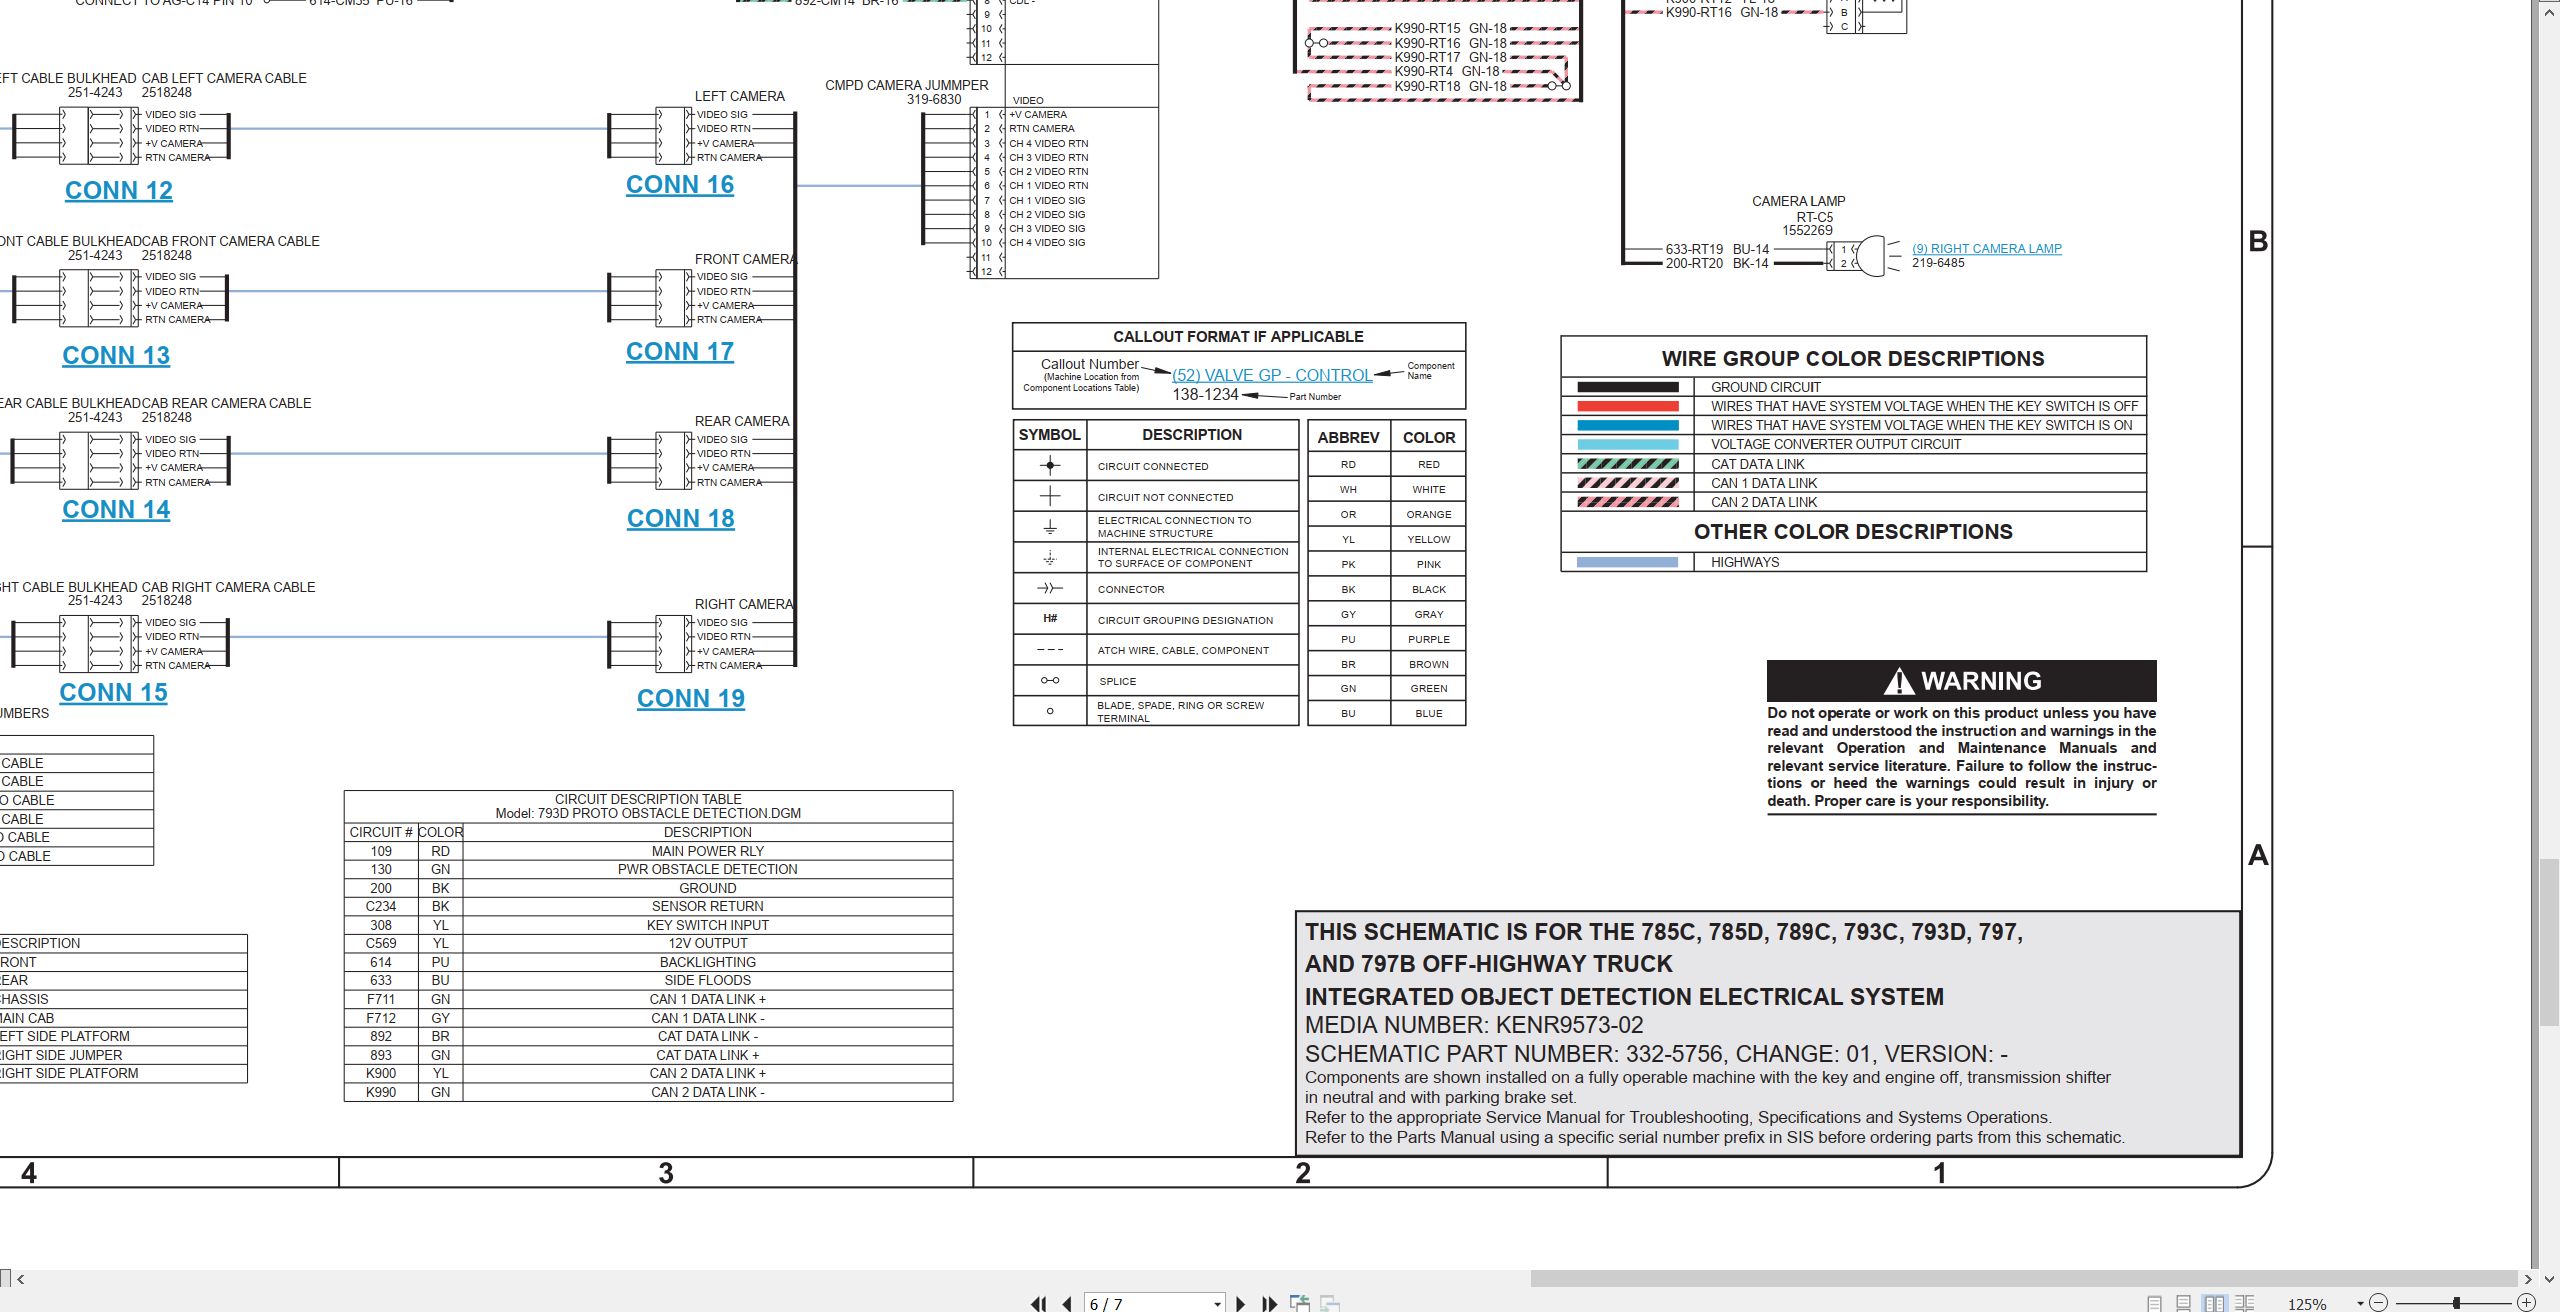This screenshot has width=2560, height=1312.
Task: Open the CONN 12 link
Action: click(x=119, y=190)
